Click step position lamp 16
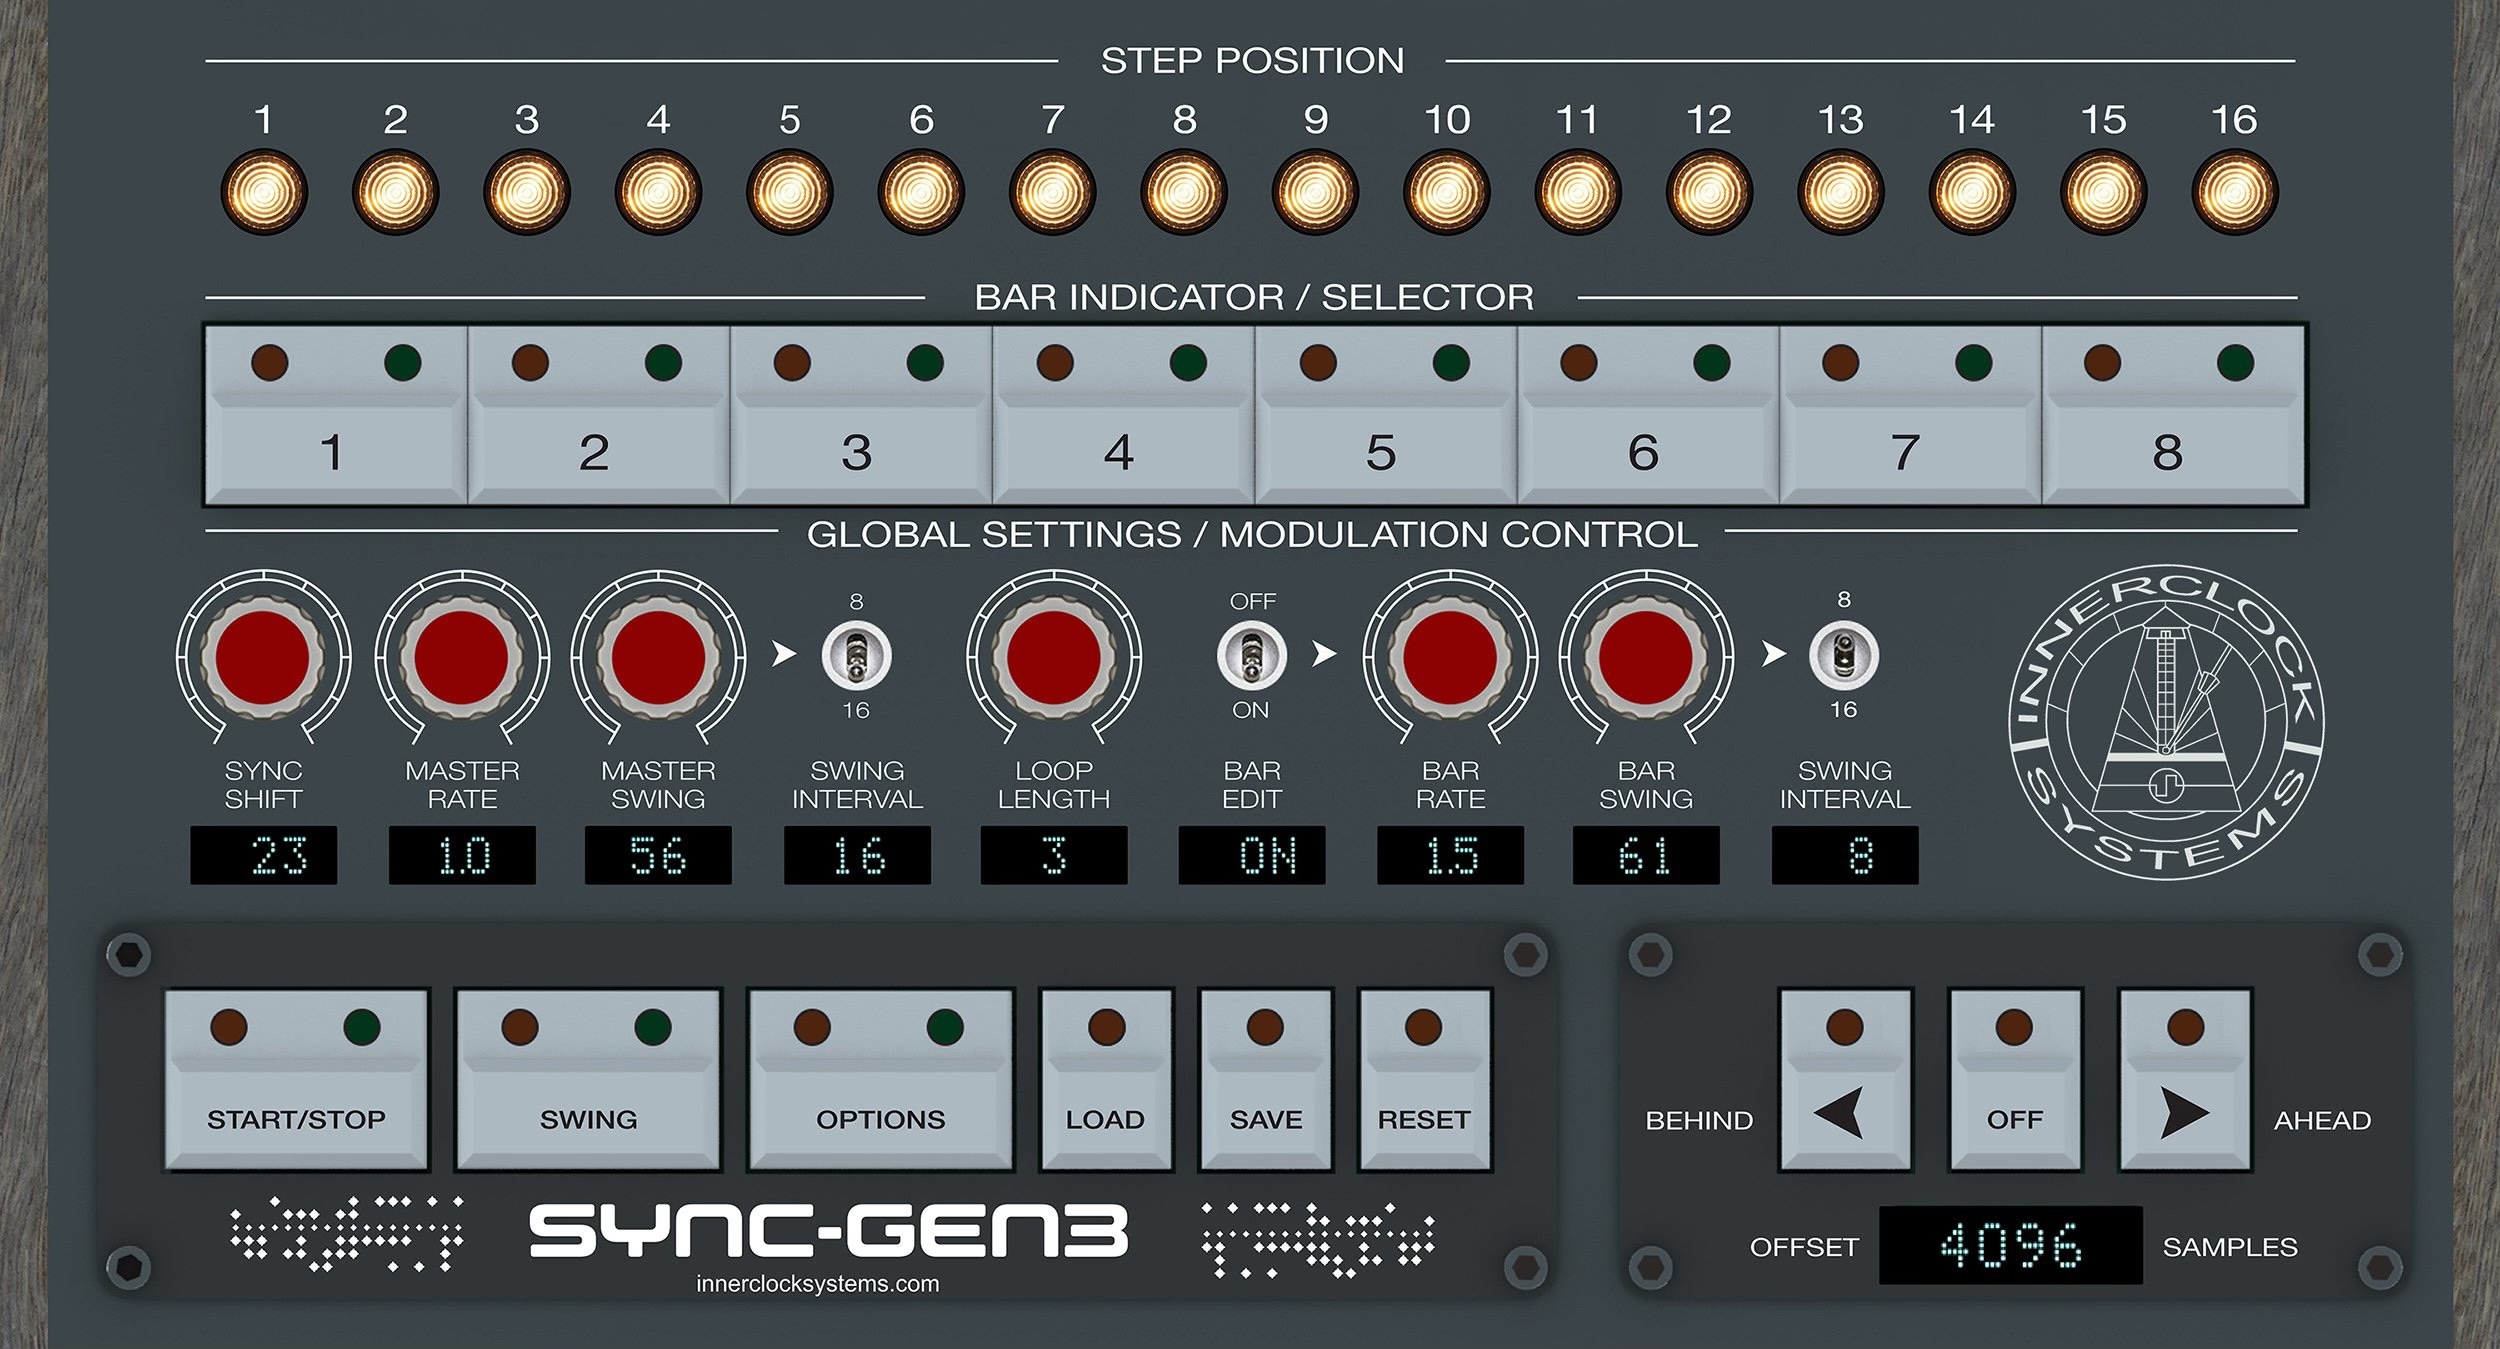The width and height of the screenshot is (2500, 1349). (2234, 192)
